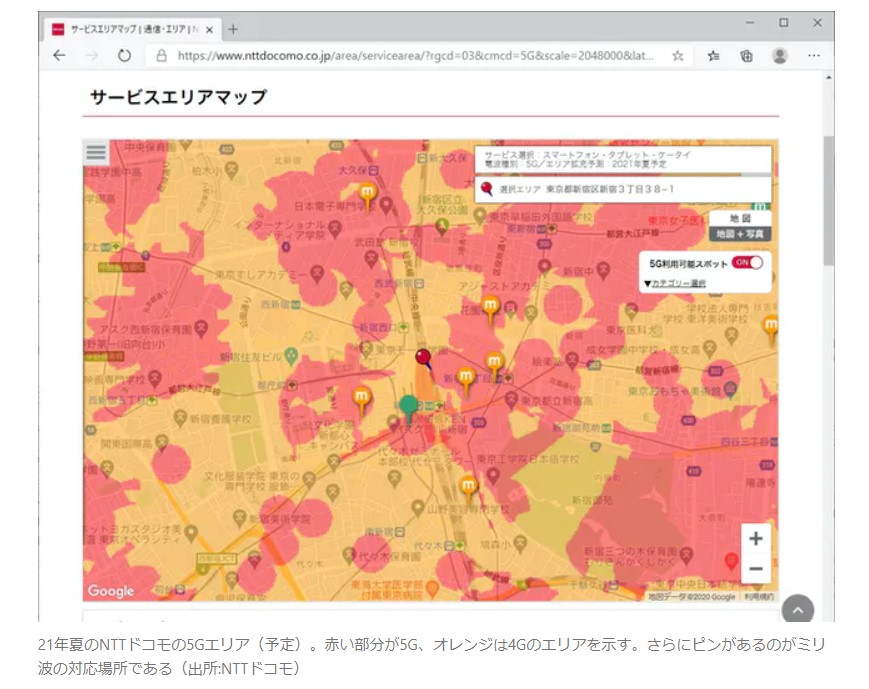
Task: Open the browser profile avatar
Action: (780, 56)
